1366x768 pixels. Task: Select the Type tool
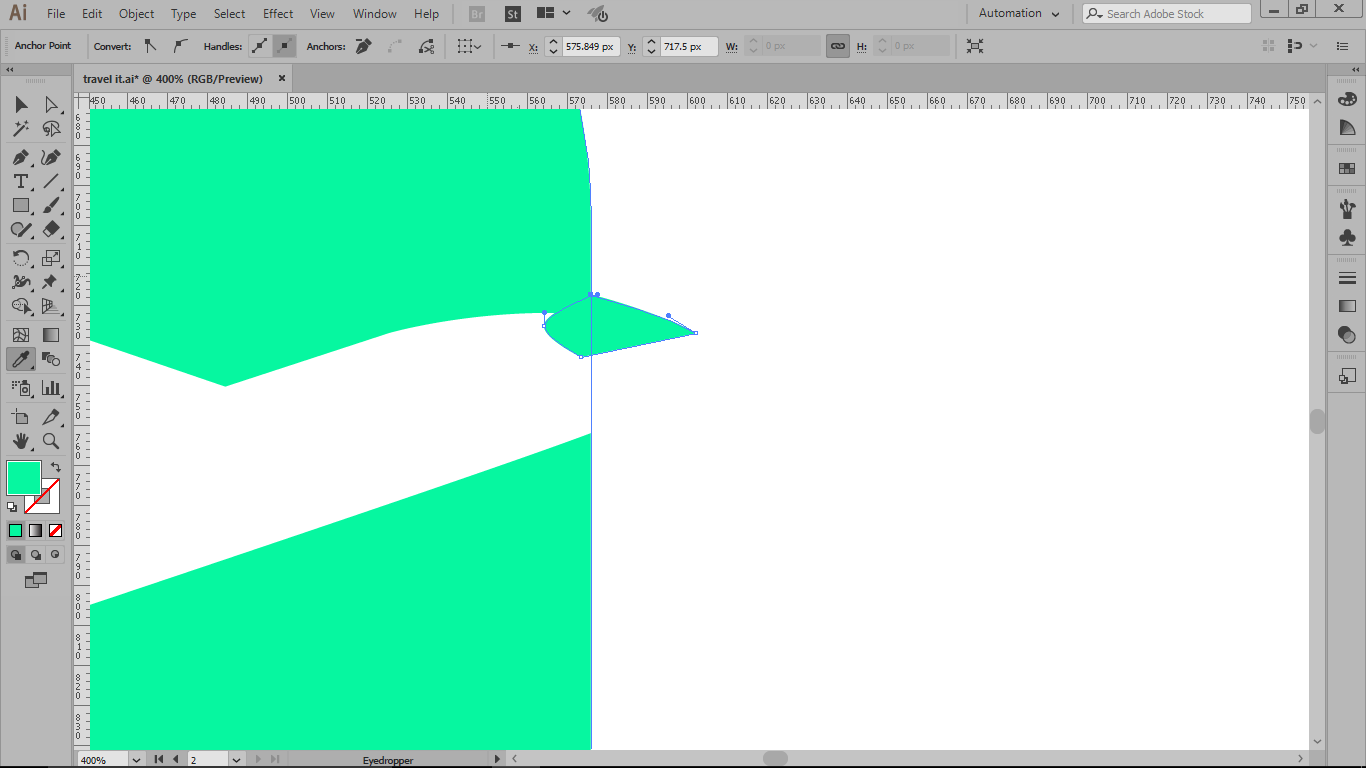20,181
